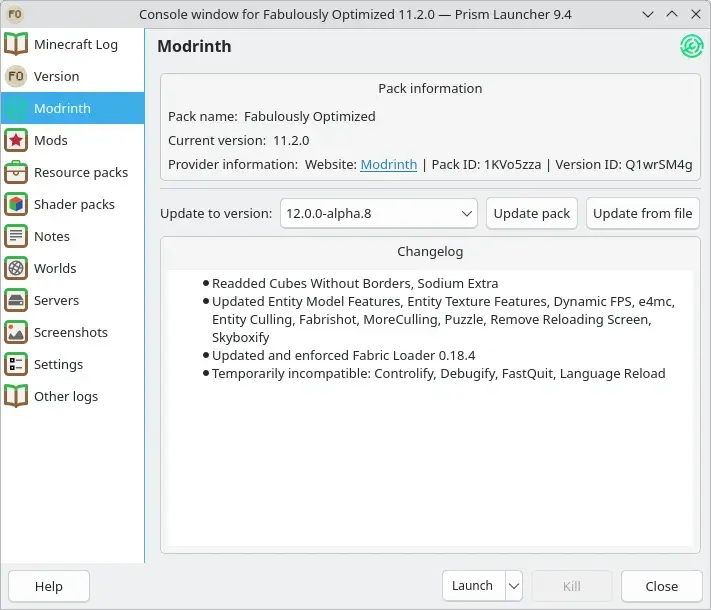The height and width of the screenshot is (610, 711).
Task: Click the Mods star icon
Action: (16, 140)
